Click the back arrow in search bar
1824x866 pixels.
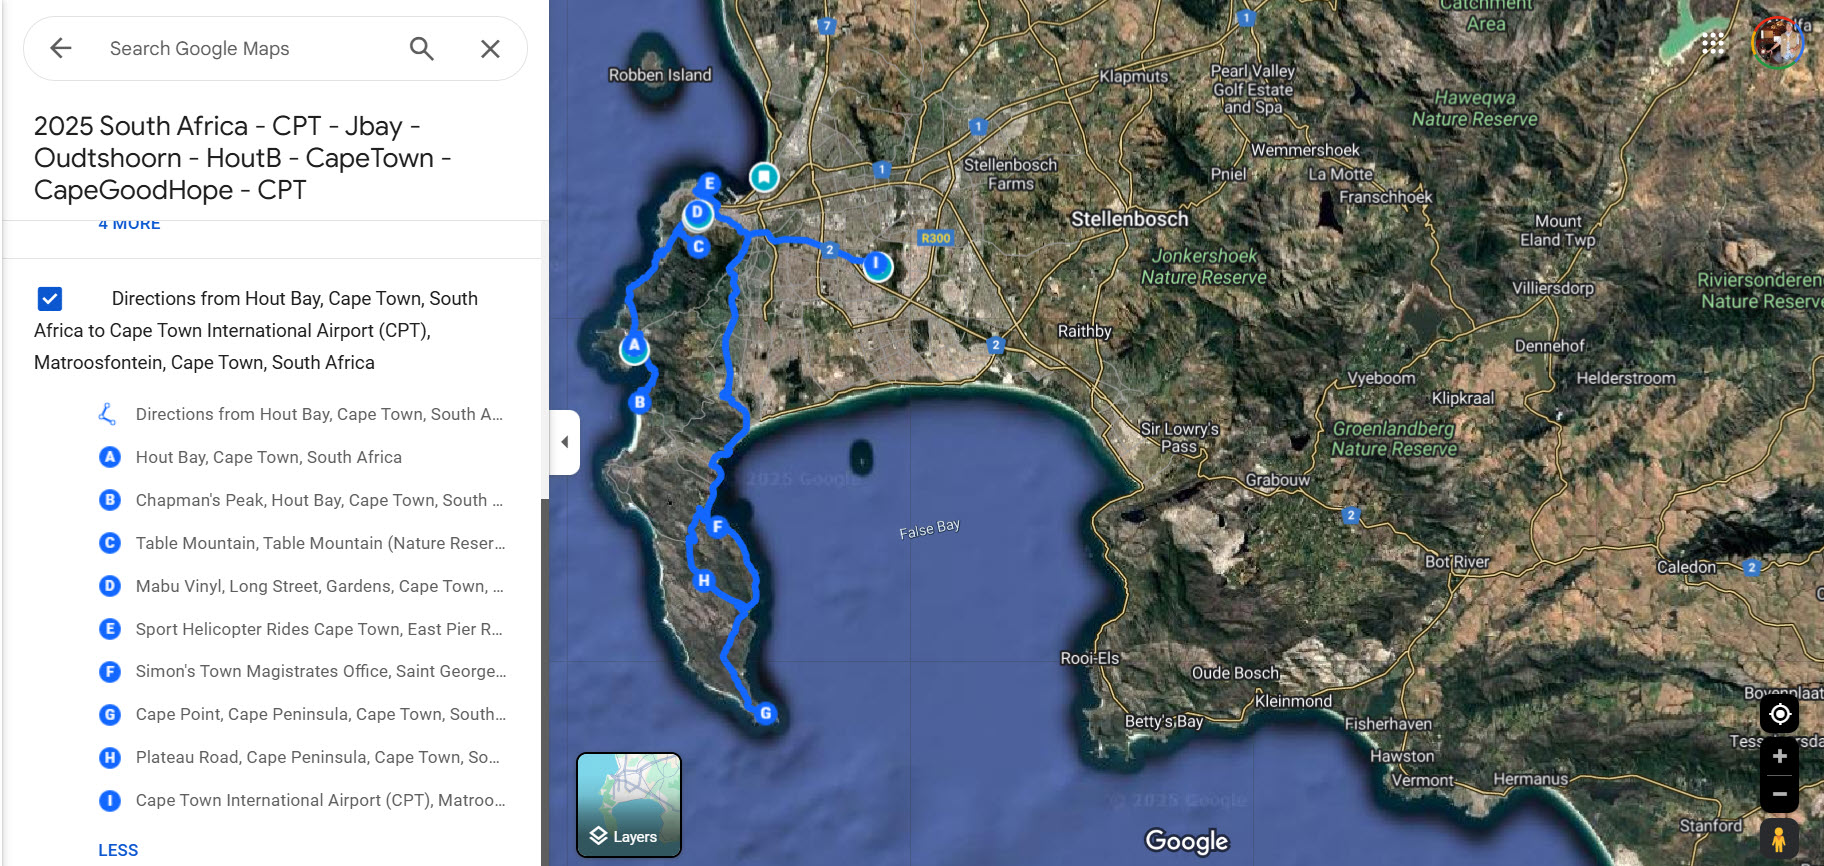pyautogui.click(x=61, y=48)
